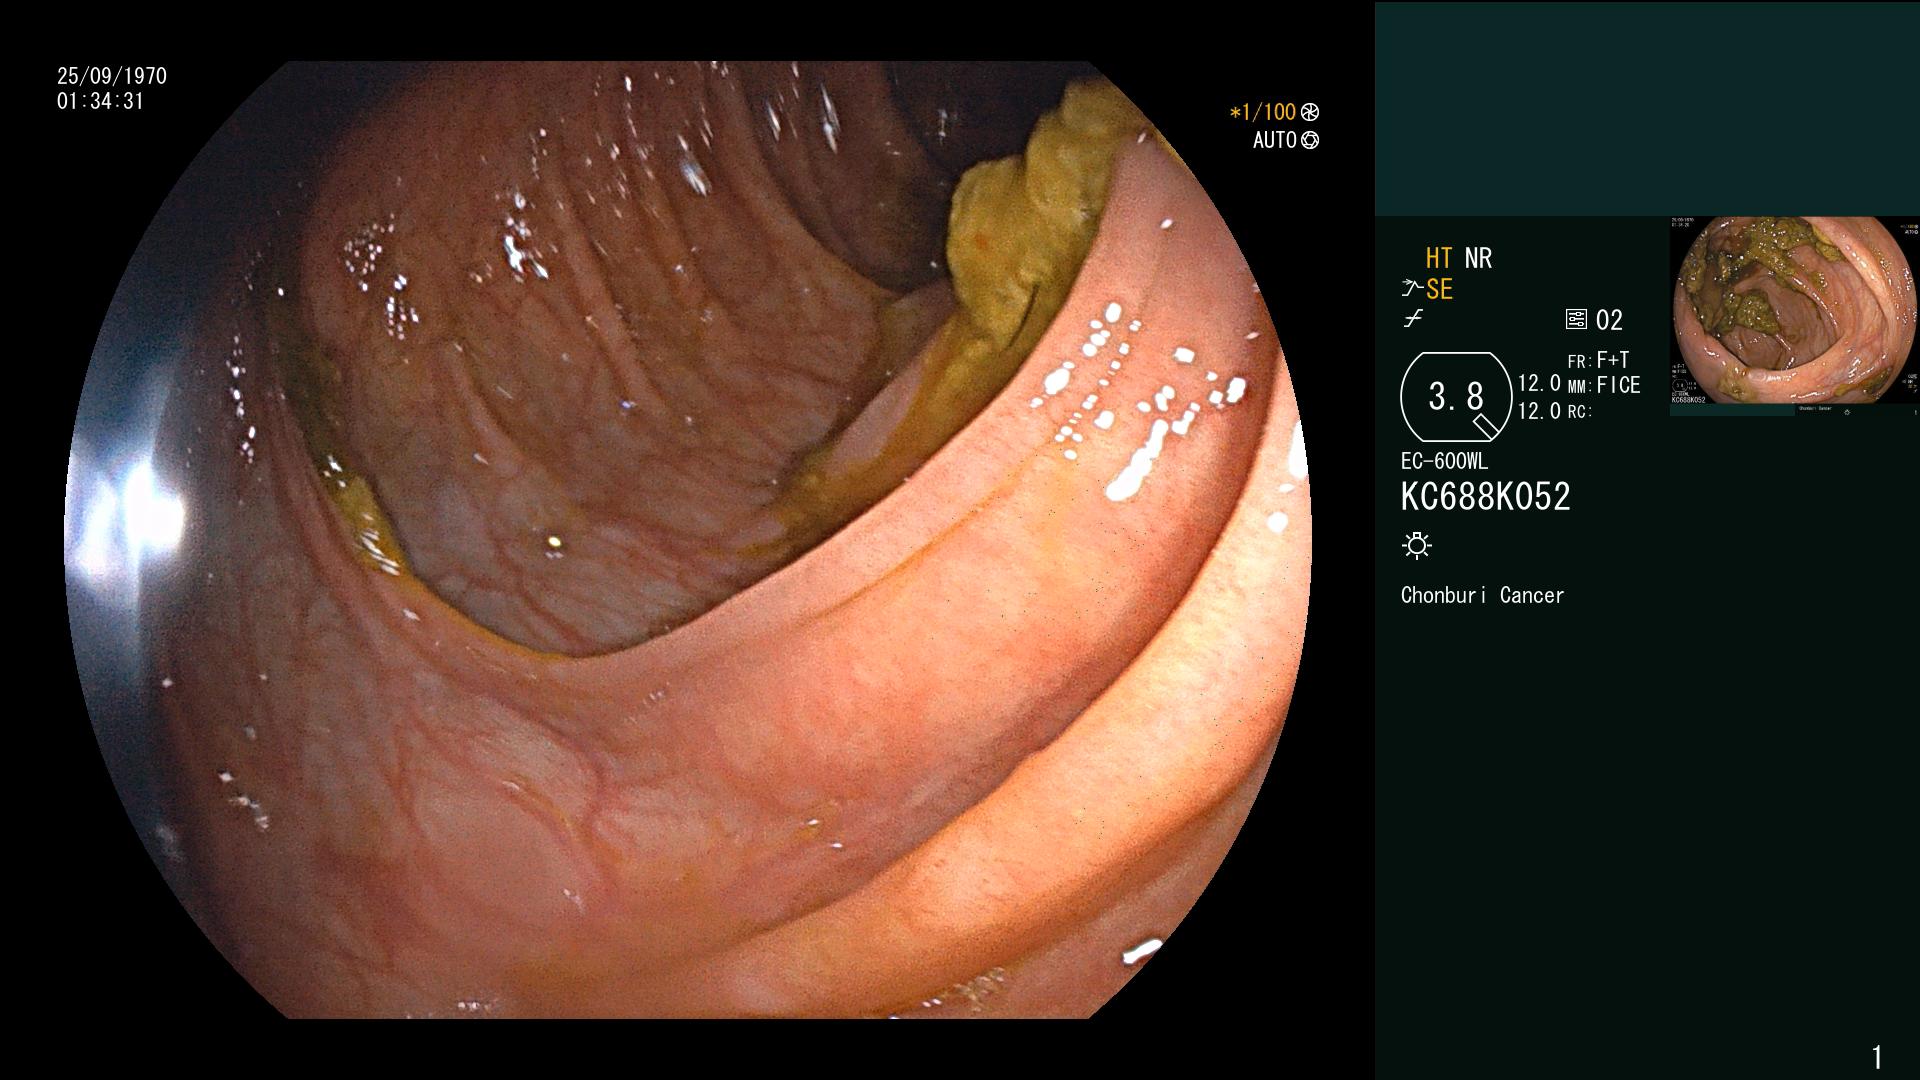Click the iris icon next to AUTO
Image resolution: width=1920 pixels, height=1080 pixels.
point(1310,140)
